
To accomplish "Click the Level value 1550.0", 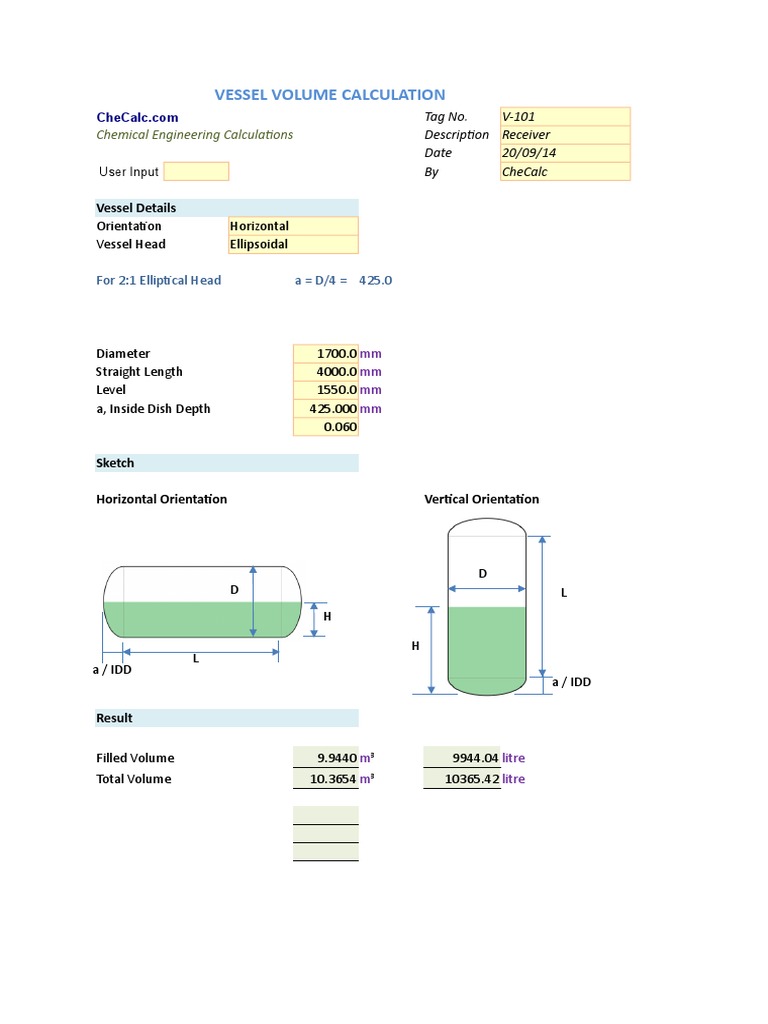I will pos(325,390).
